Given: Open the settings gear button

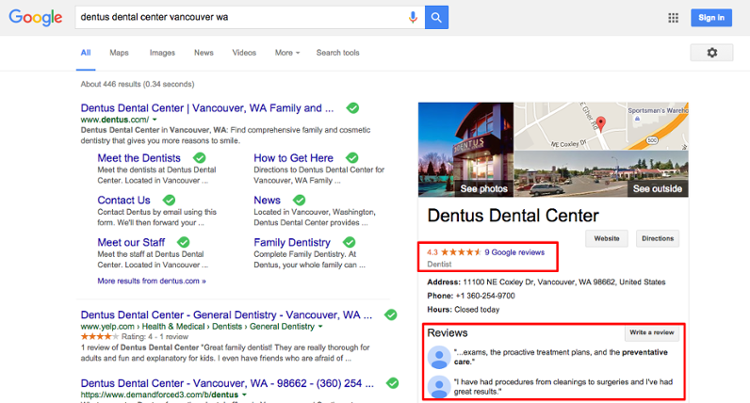Looking at the screenshot, I should 712,53.
